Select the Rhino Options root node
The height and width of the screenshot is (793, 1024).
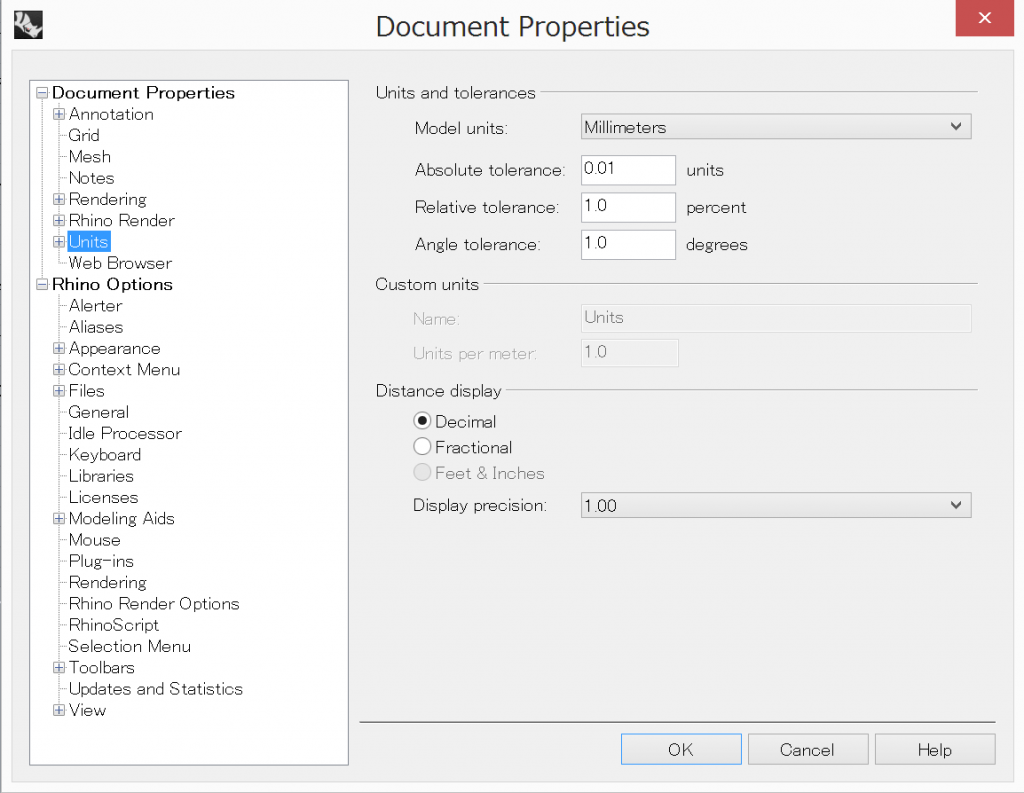point(112,284)
